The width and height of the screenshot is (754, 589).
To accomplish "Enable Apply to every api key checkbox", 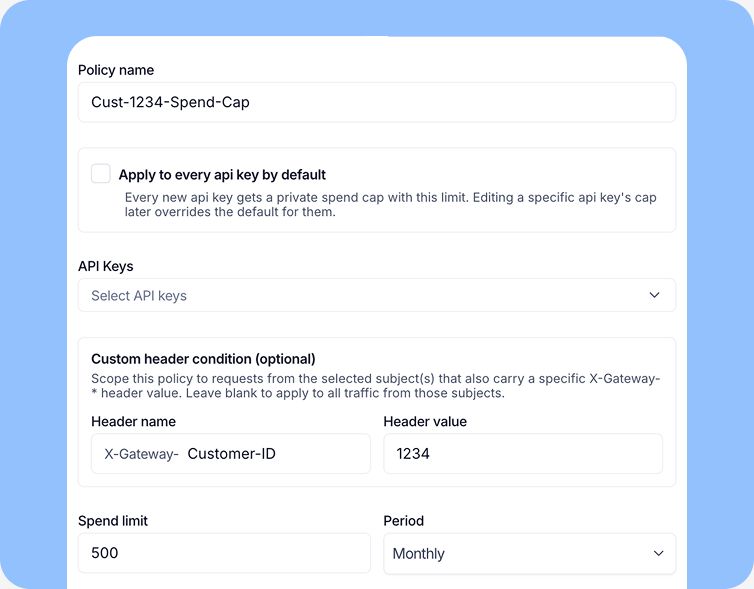I will [x=101, y=174].
